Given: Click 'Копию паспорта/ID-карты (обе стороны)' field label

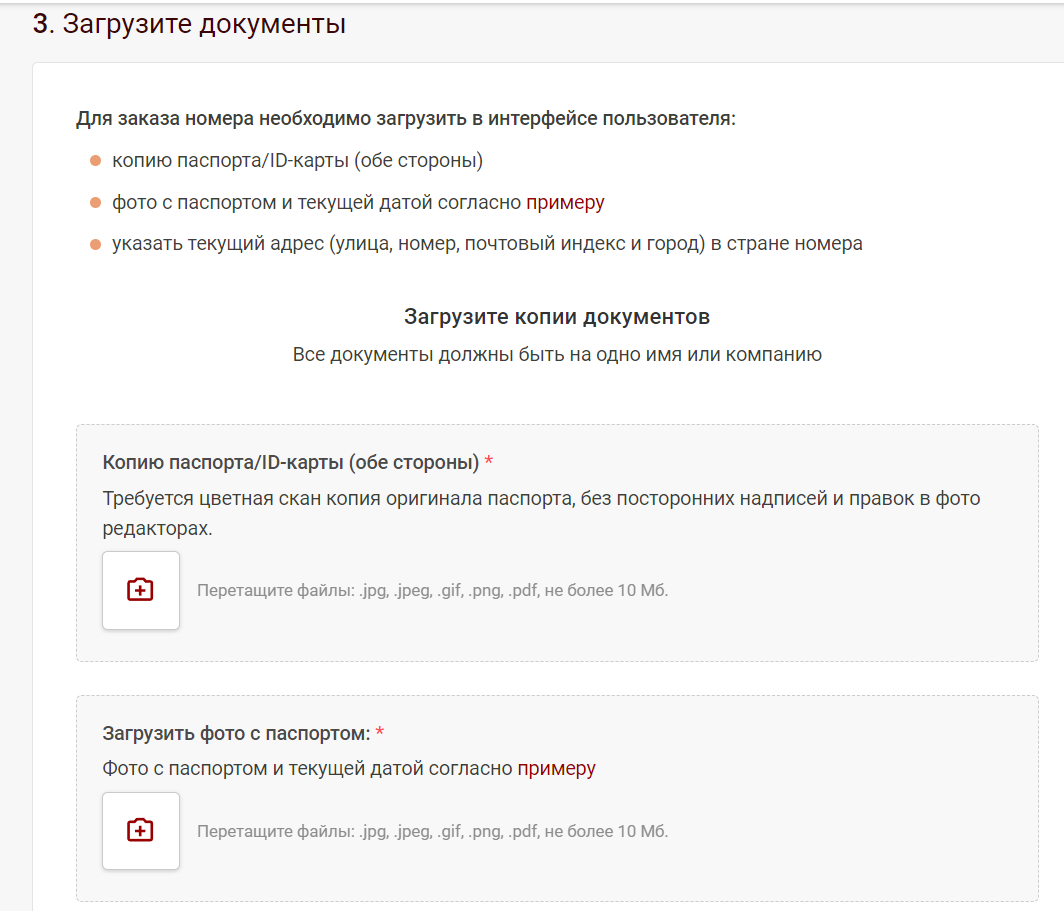Looking at the screenshot, I should [290, 463].
